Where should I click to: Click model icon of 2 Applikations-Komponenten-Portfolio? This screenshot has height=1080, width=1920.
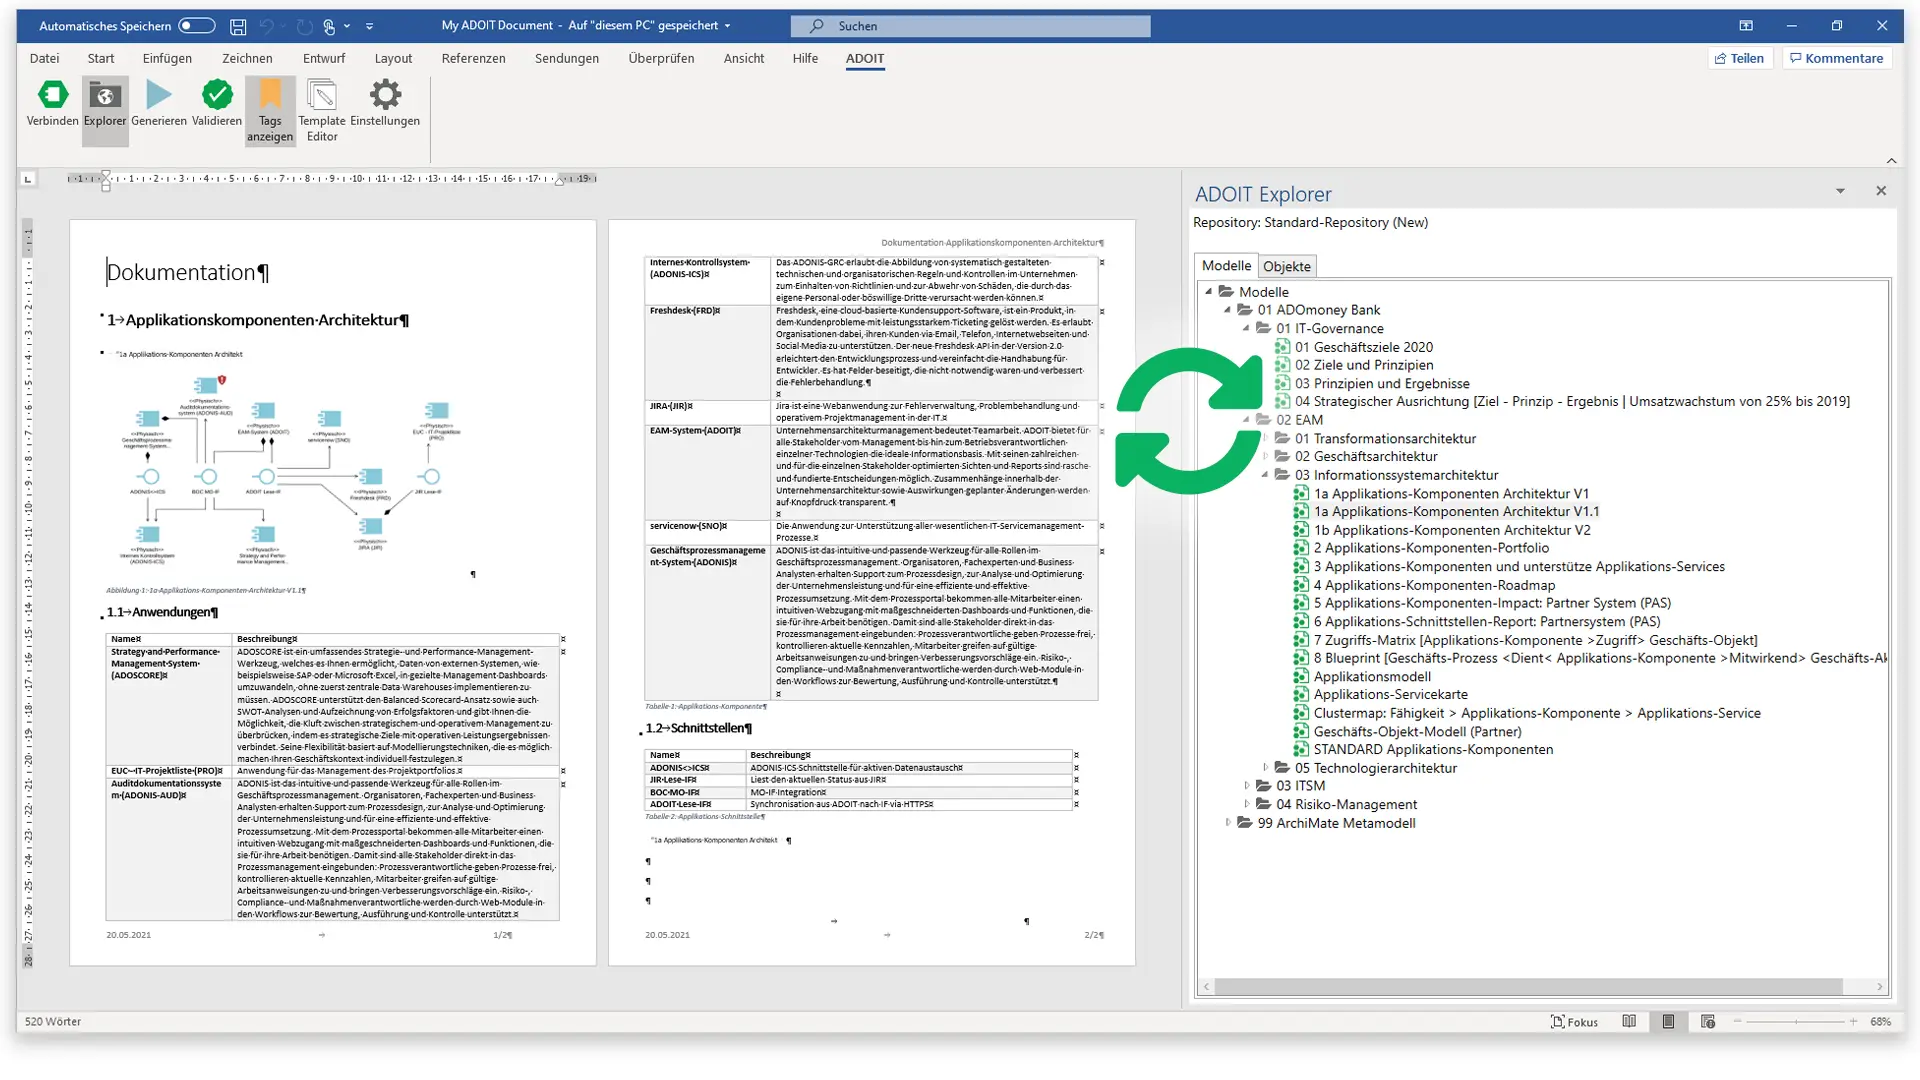pos(1301,548)
